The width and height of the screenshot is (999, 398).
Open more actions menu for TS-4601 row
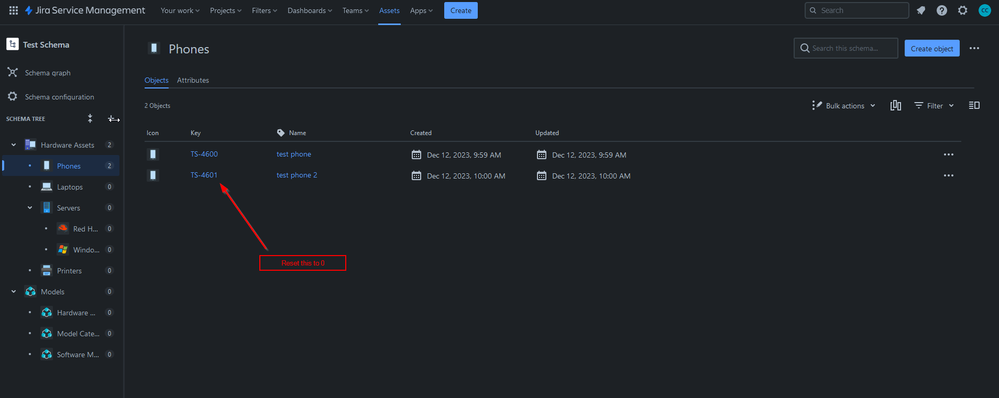[x=949, y=175]
